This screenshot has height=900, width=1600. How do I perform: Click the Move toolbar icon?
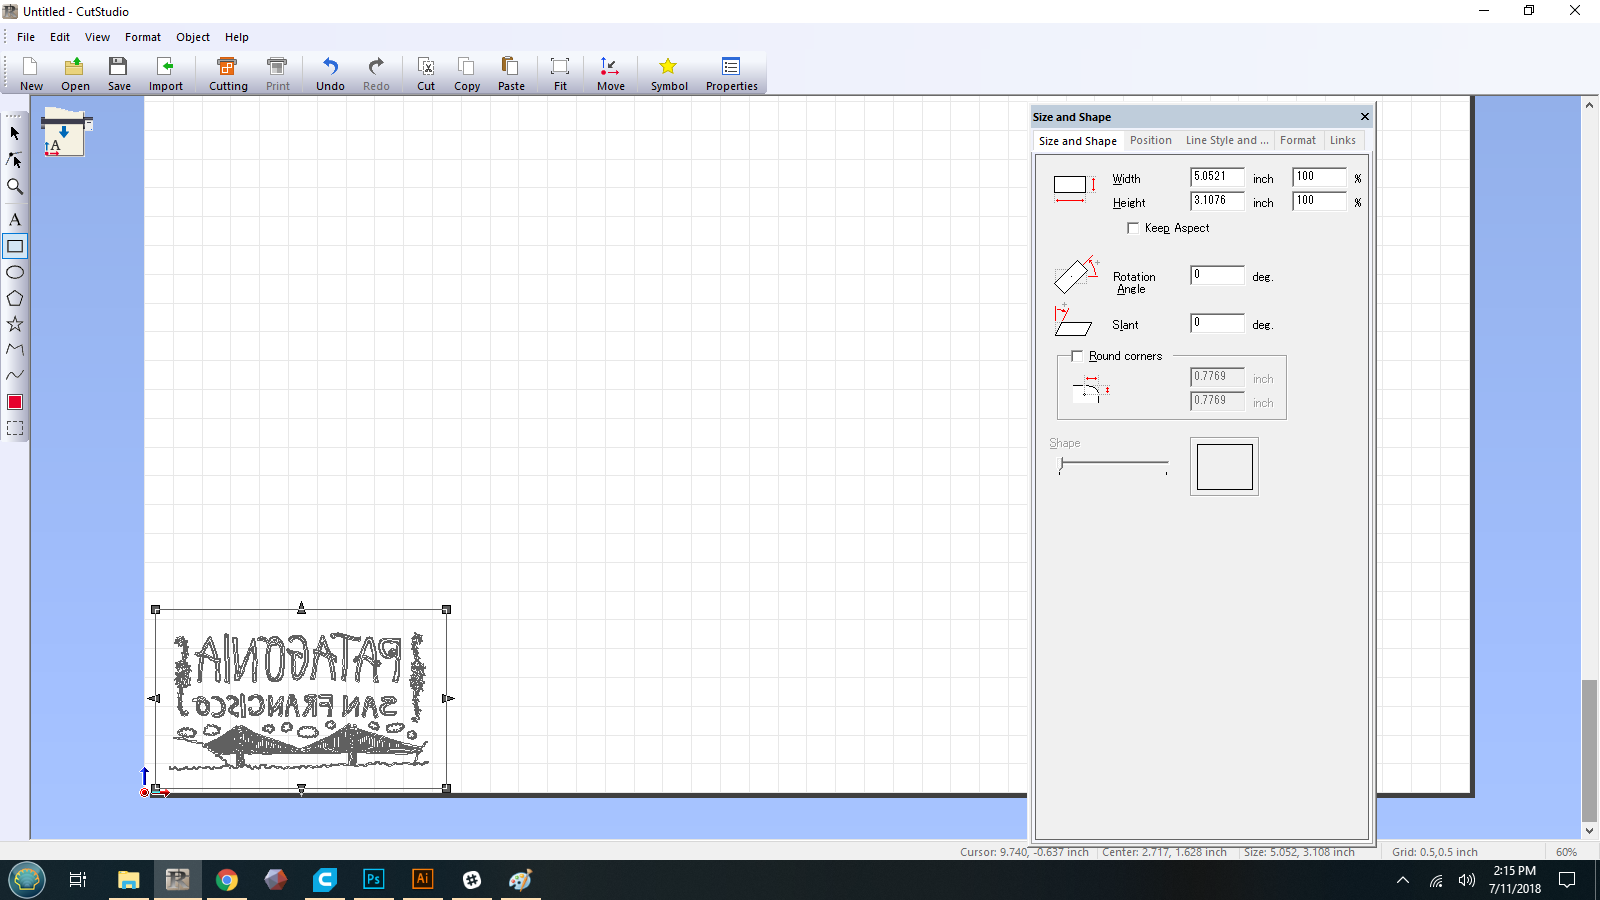tap(610, 74)
